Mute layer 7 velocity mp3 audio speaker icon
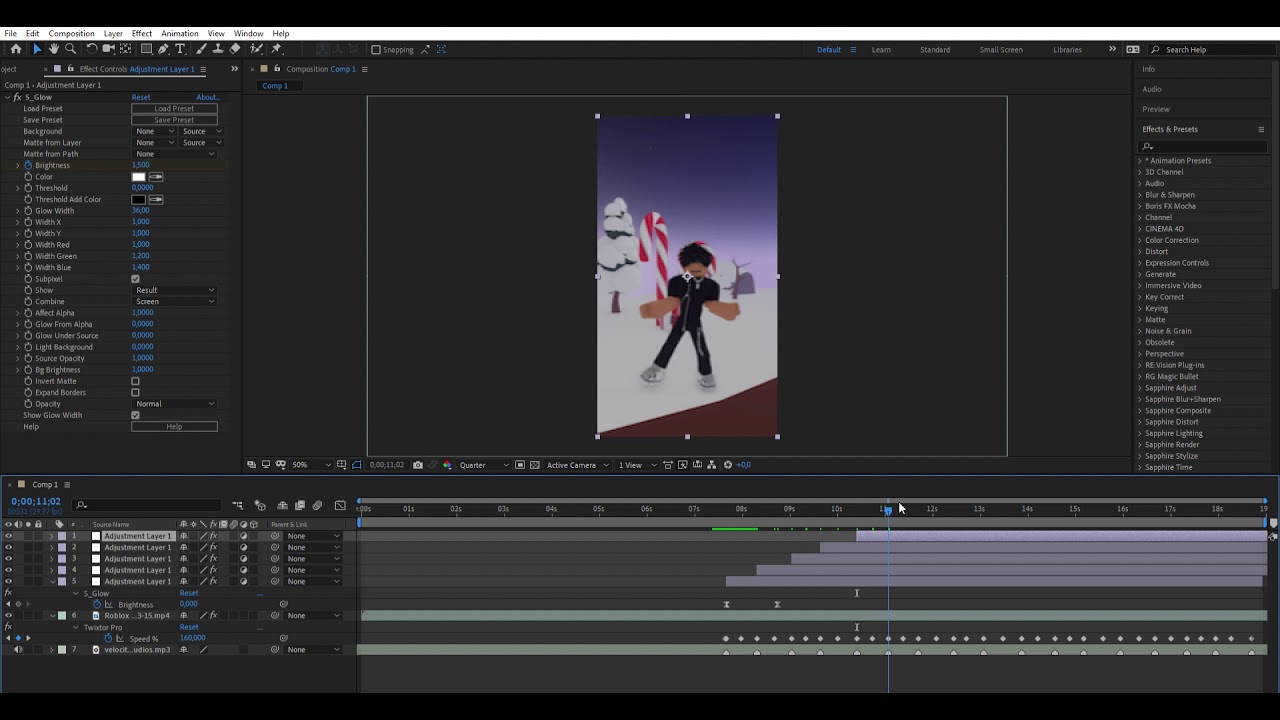Screen dimensions: 1280x720 pyautogui.click(x=17, y=650)
